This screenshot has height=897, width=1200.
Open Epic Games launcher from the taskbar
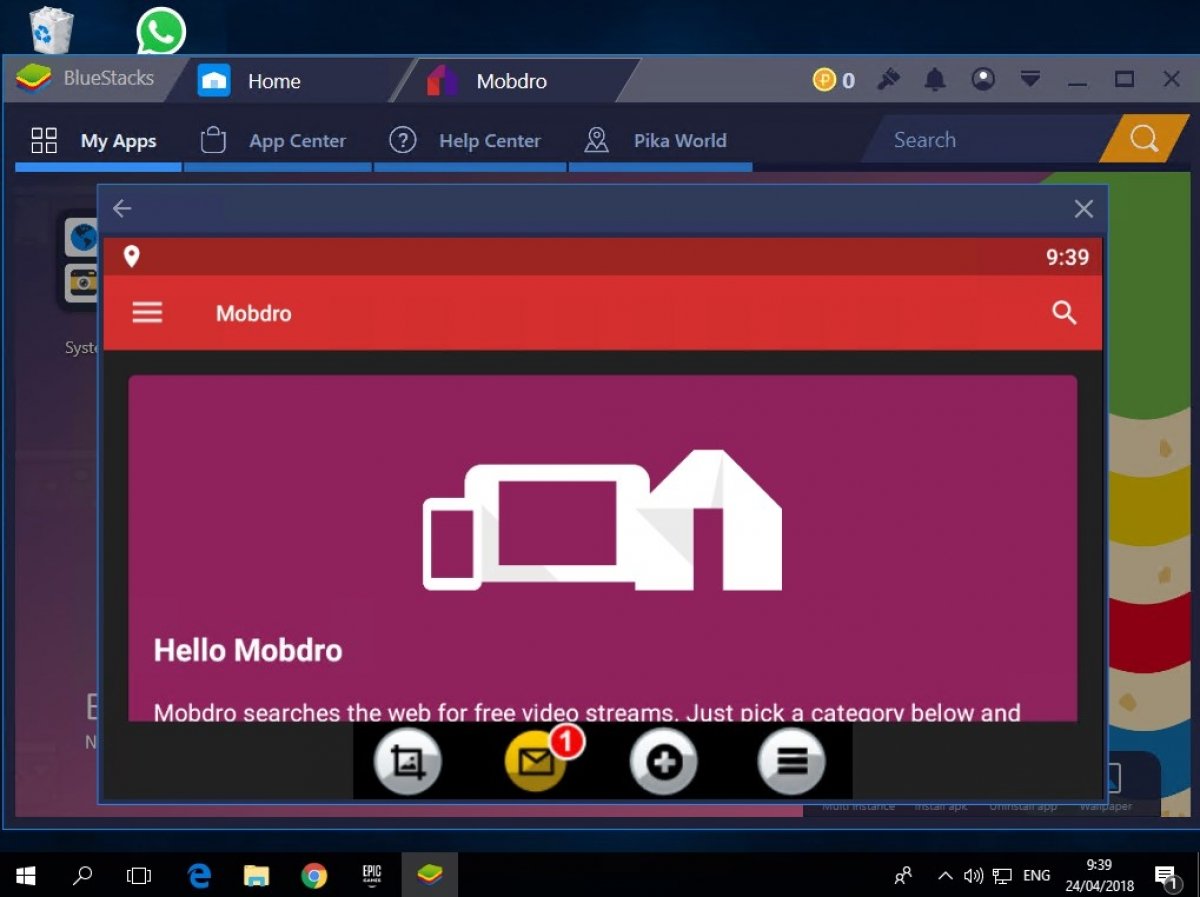point(372,876)
